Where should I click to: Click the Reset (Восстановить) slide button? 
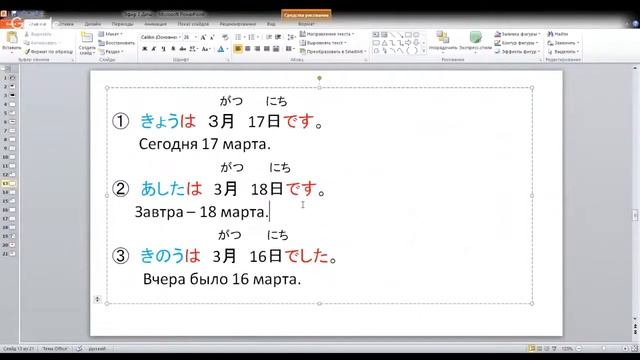pyautogui.click(x=117, y=43)
